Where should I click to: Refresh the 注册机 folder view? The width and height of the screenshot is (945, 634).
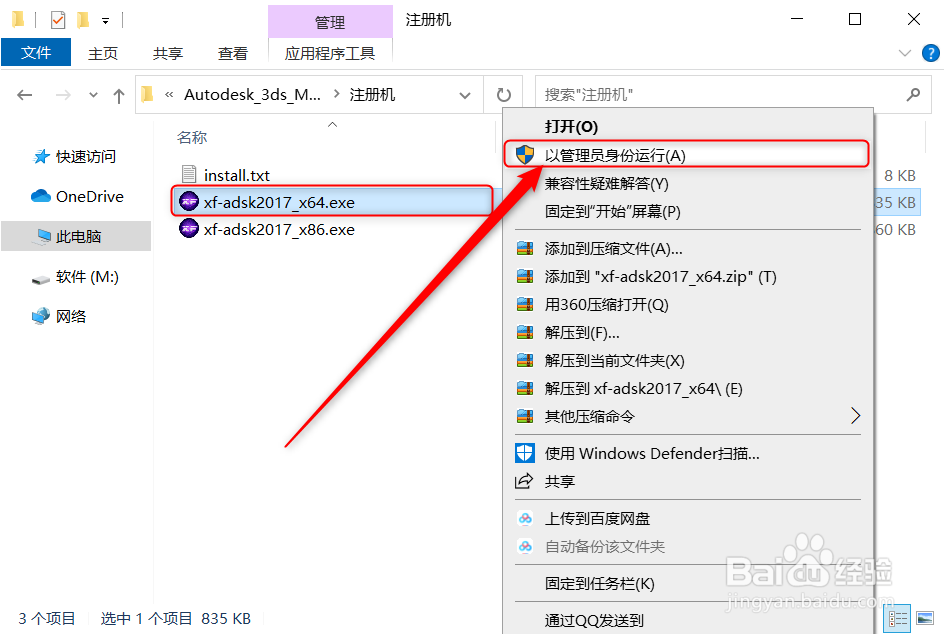pyautogui.click(x=503, y=95)
